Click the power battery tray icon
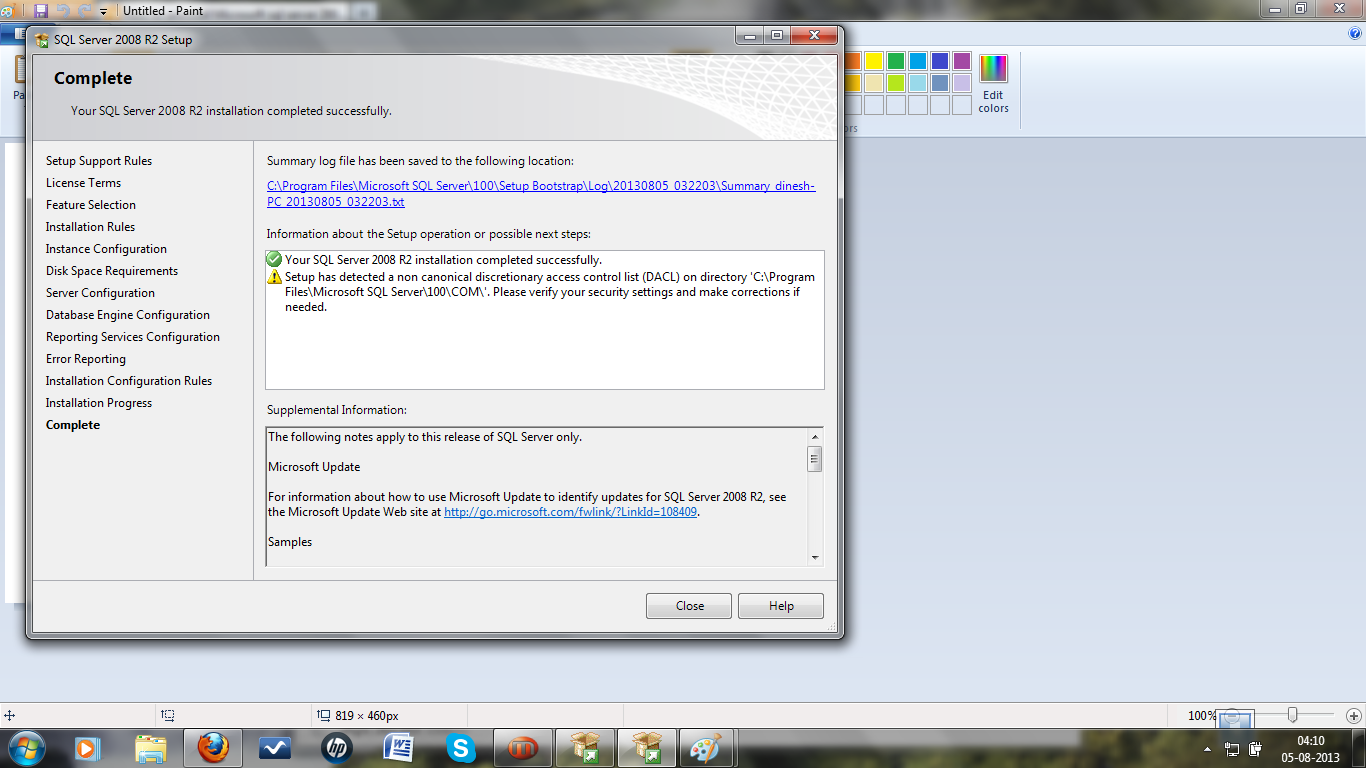Viewport: 1366px width, 768px height. (x=1255, y=748)
